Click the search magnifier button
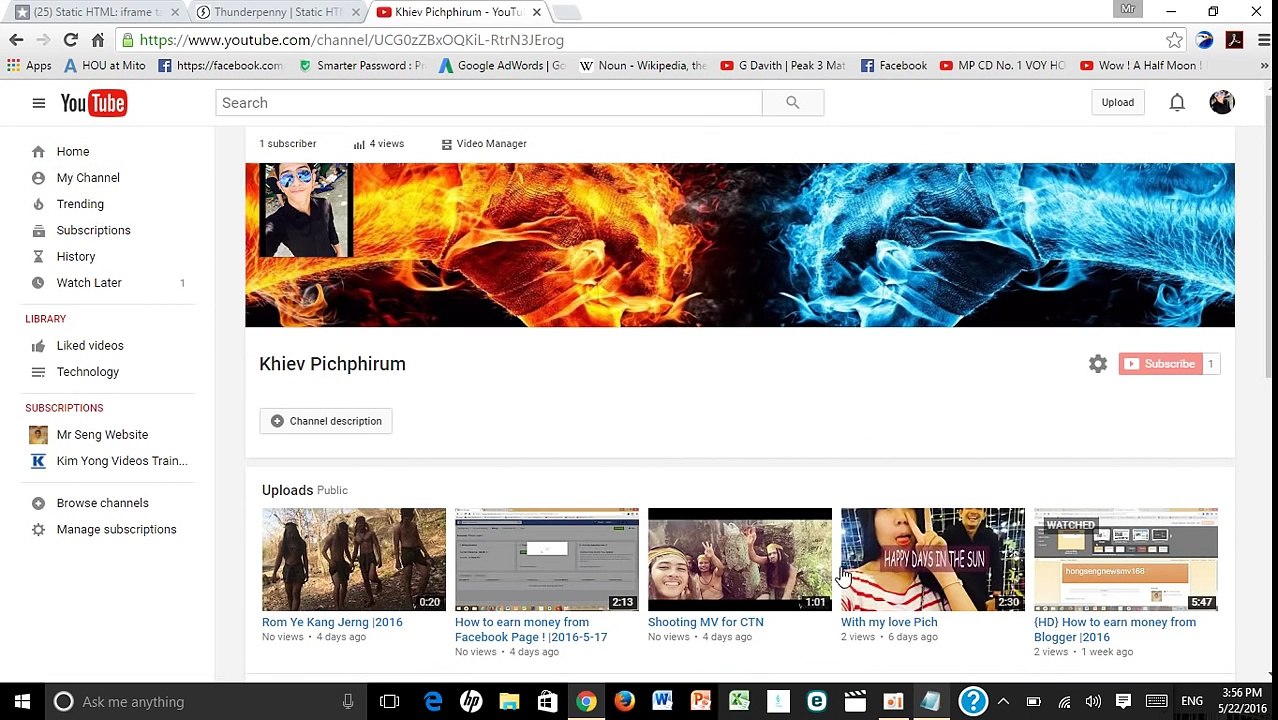This screenshot has width=1278, height=720. tap(792, 103)
